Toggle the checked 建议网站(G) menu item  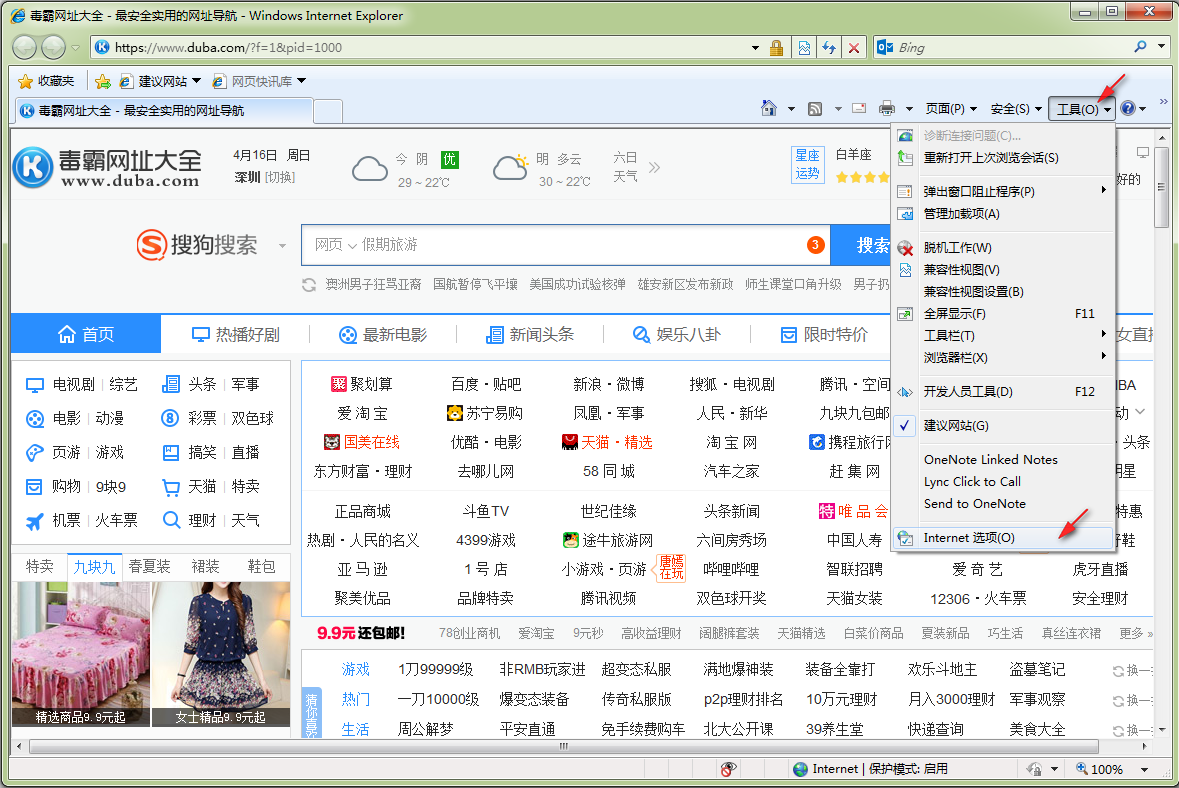coord(1002,426)
